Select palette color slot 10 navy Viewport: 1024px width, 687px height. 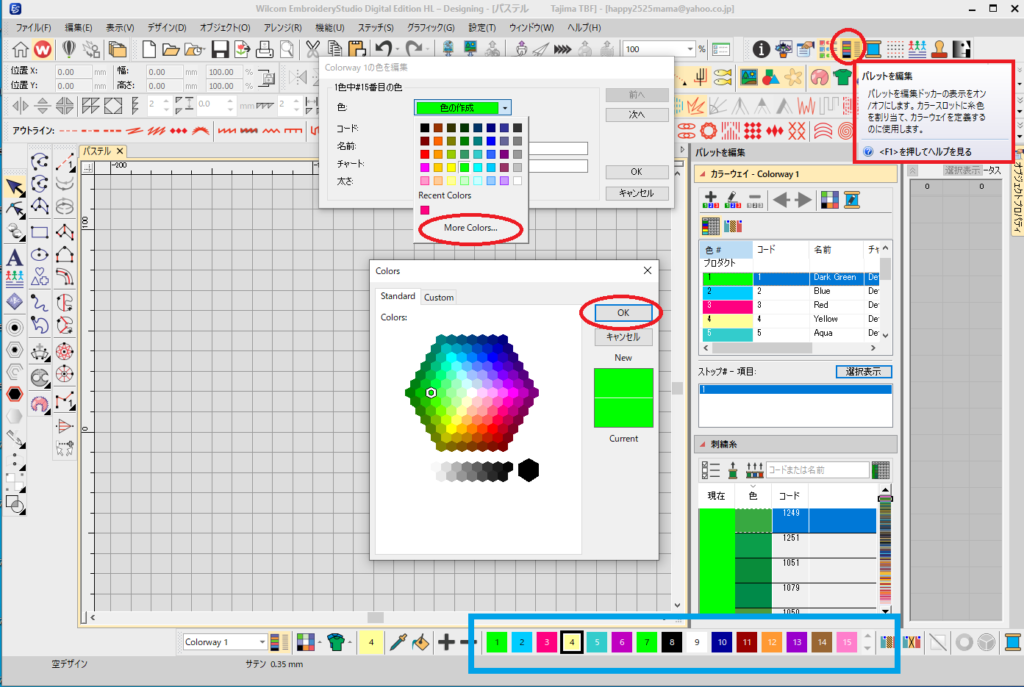point(722,643)
